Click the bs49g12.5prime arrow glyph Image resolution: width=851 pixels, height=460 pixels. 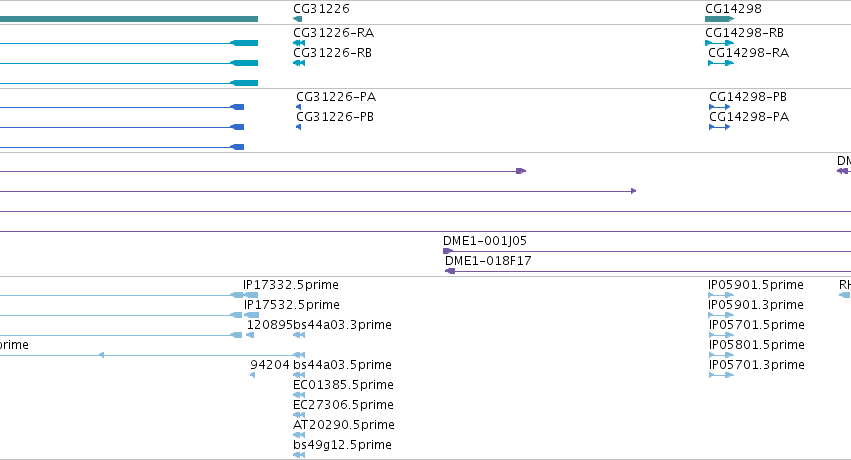299,455
